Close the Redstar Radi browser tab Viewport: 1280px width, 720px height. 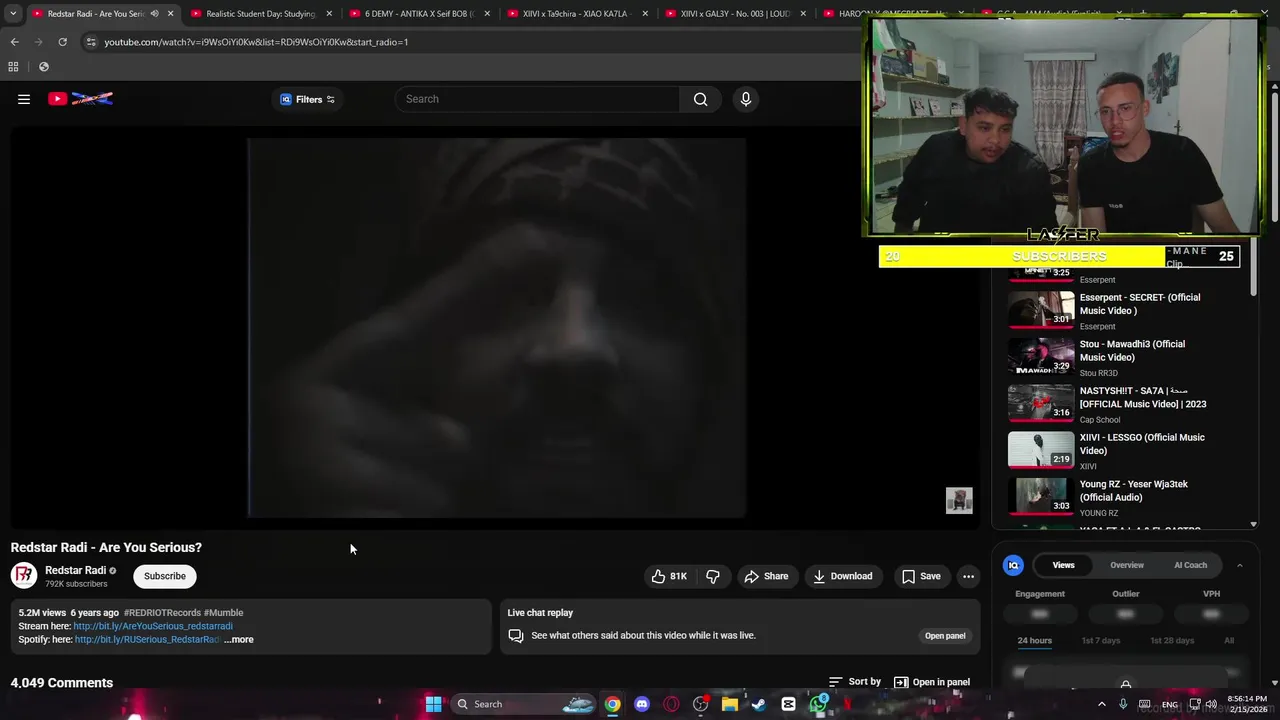(x=170, y=14)
